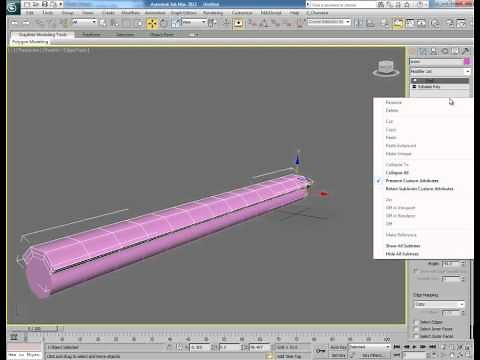This screenshot has width=480, height=360.
Task: Switch to Motion command panel tab
Action: pyautogui.click(x=445, y=51)
